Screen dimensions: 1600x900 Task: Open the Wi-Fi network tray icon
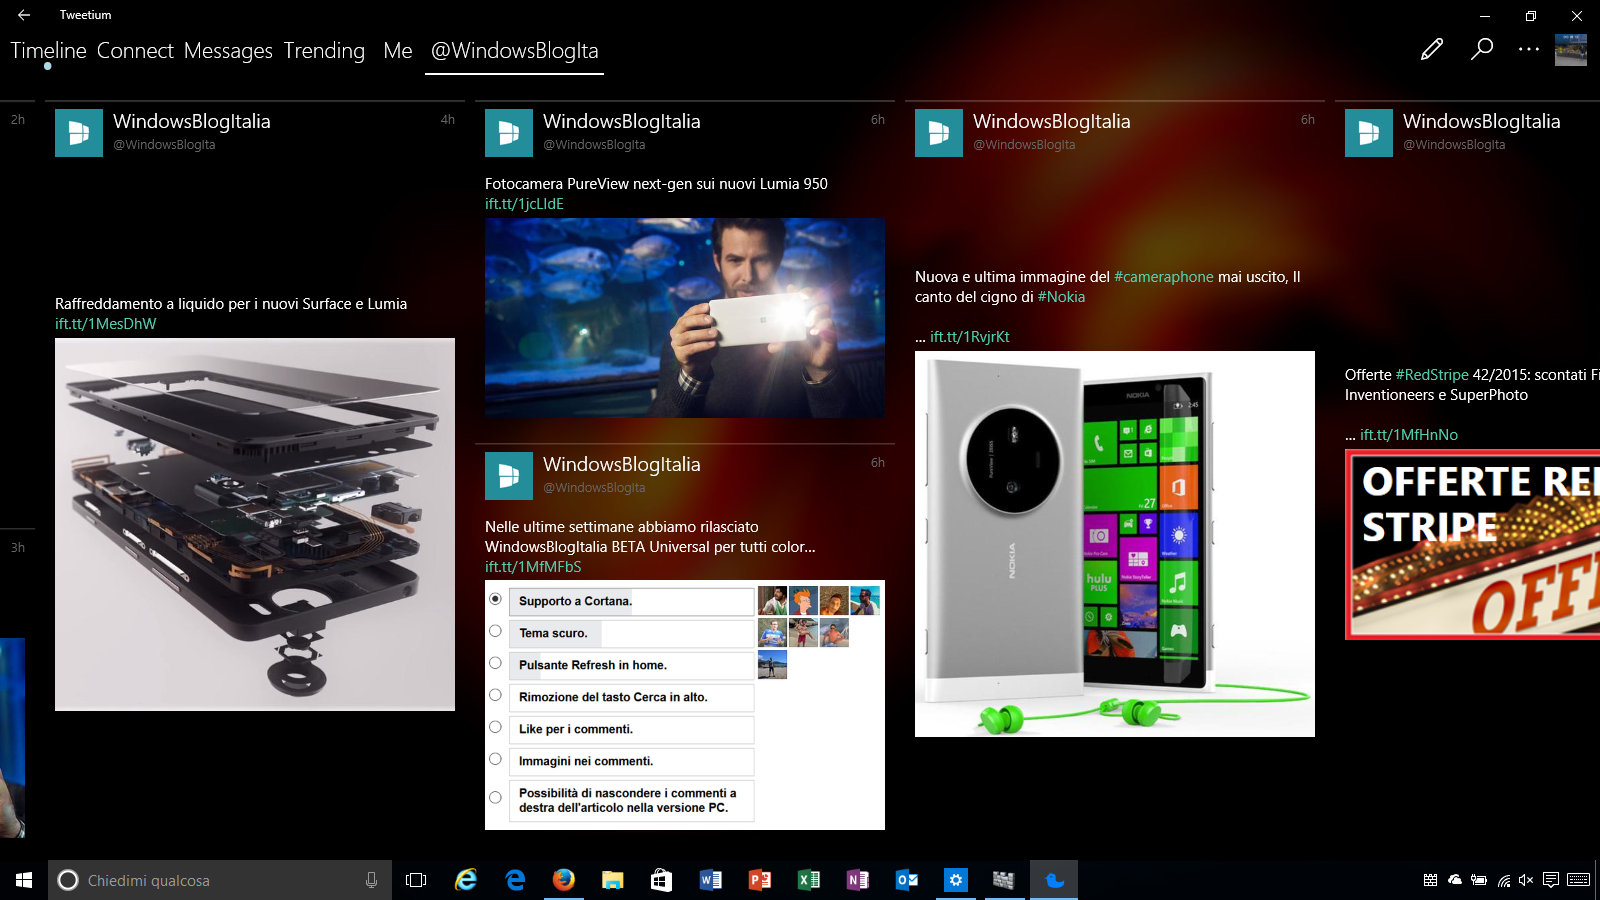[x=1503, y=880]
